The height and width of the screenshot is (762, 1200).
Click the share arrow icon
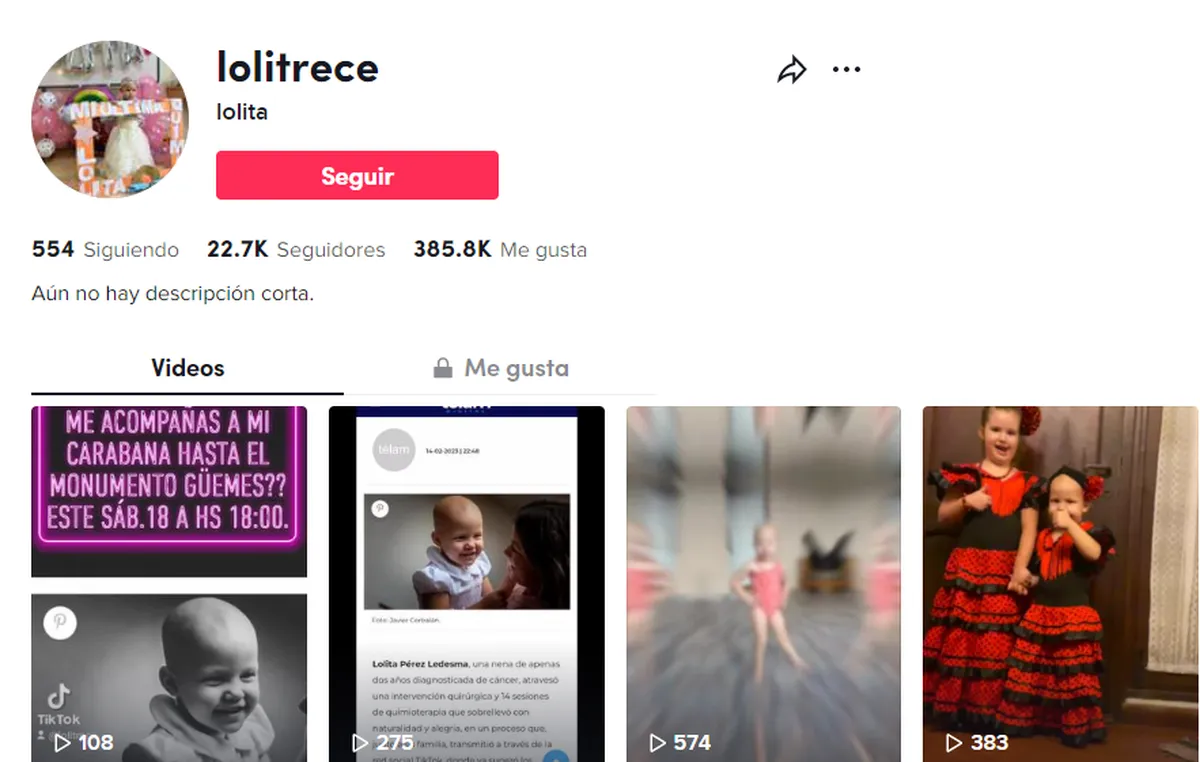(x=792, y=70)
